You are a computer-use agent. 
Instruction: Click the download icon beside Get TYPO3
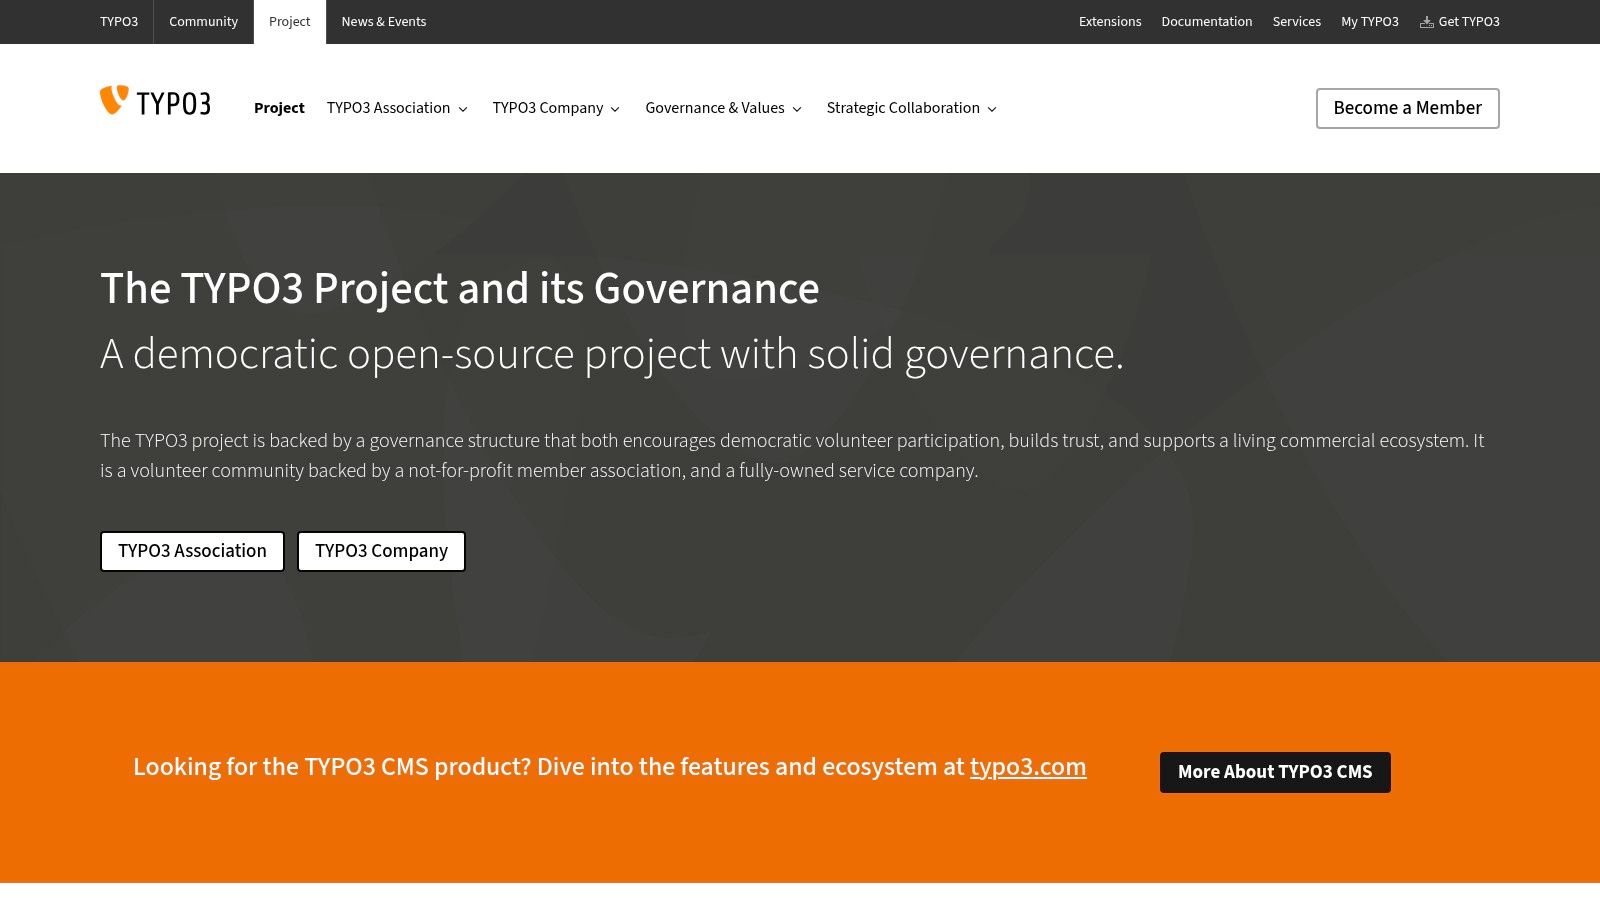[1427, 22]
